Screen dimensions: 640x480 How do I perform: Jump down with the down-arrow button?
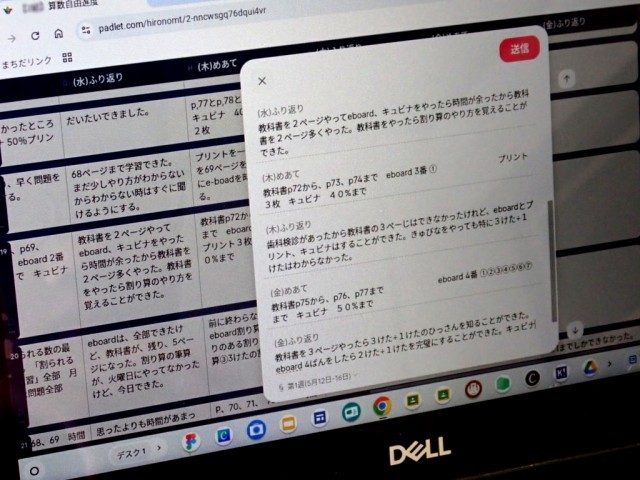point(575,330)
